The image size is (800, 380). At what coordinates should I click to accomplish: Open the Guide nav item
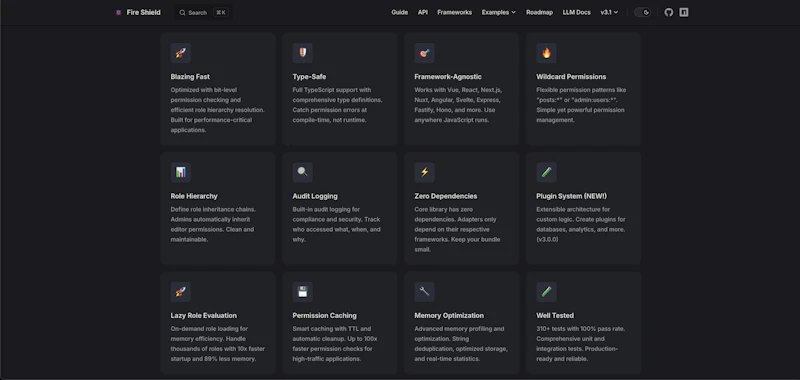[x=399, y=12]
